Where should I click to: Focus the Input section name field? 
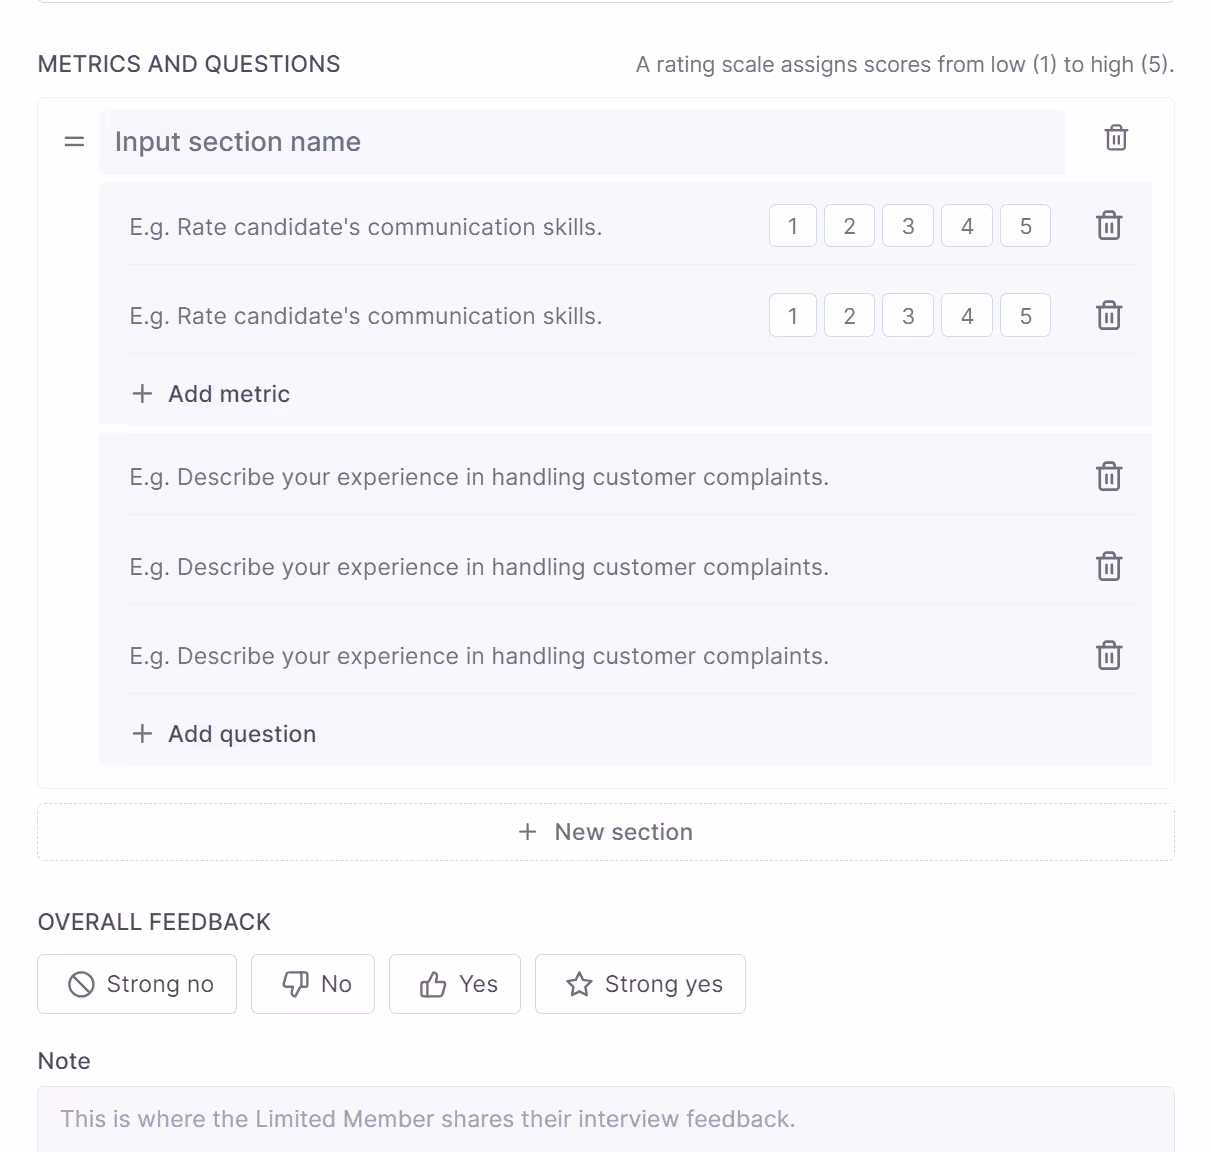tap(582, 142)
